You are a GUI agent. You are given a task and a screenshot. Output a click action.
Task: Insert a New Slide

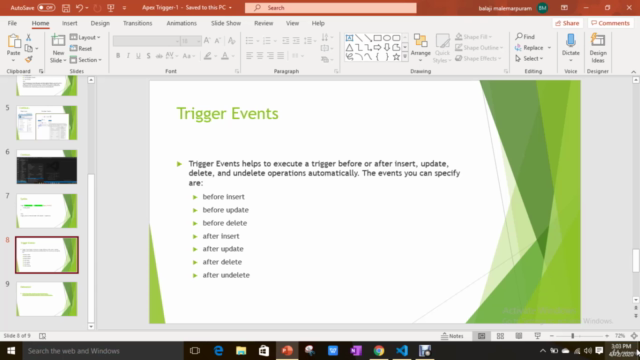coord(58,48)
